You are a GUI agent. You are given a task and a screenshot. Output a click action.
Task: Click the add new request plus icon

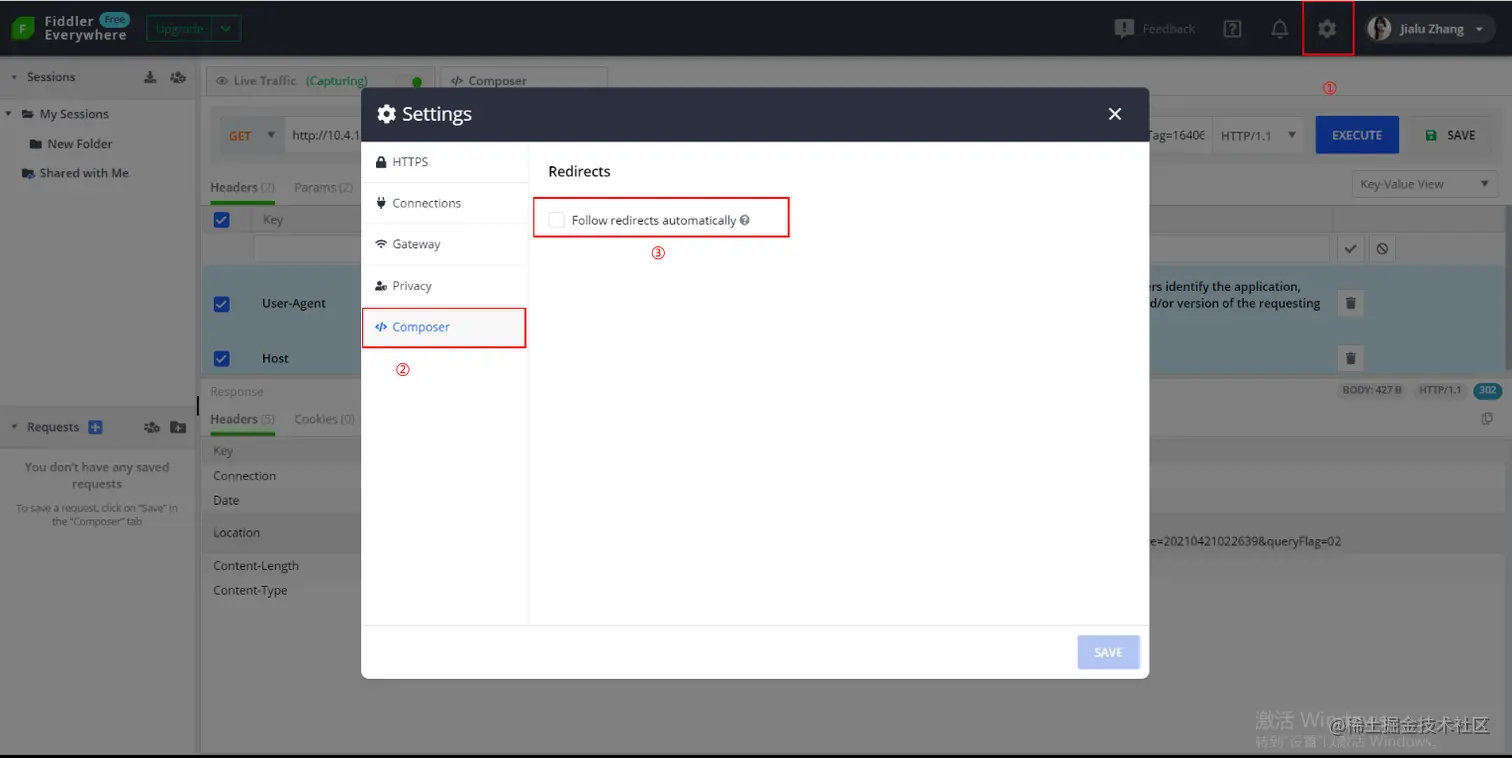pos(96,427)
